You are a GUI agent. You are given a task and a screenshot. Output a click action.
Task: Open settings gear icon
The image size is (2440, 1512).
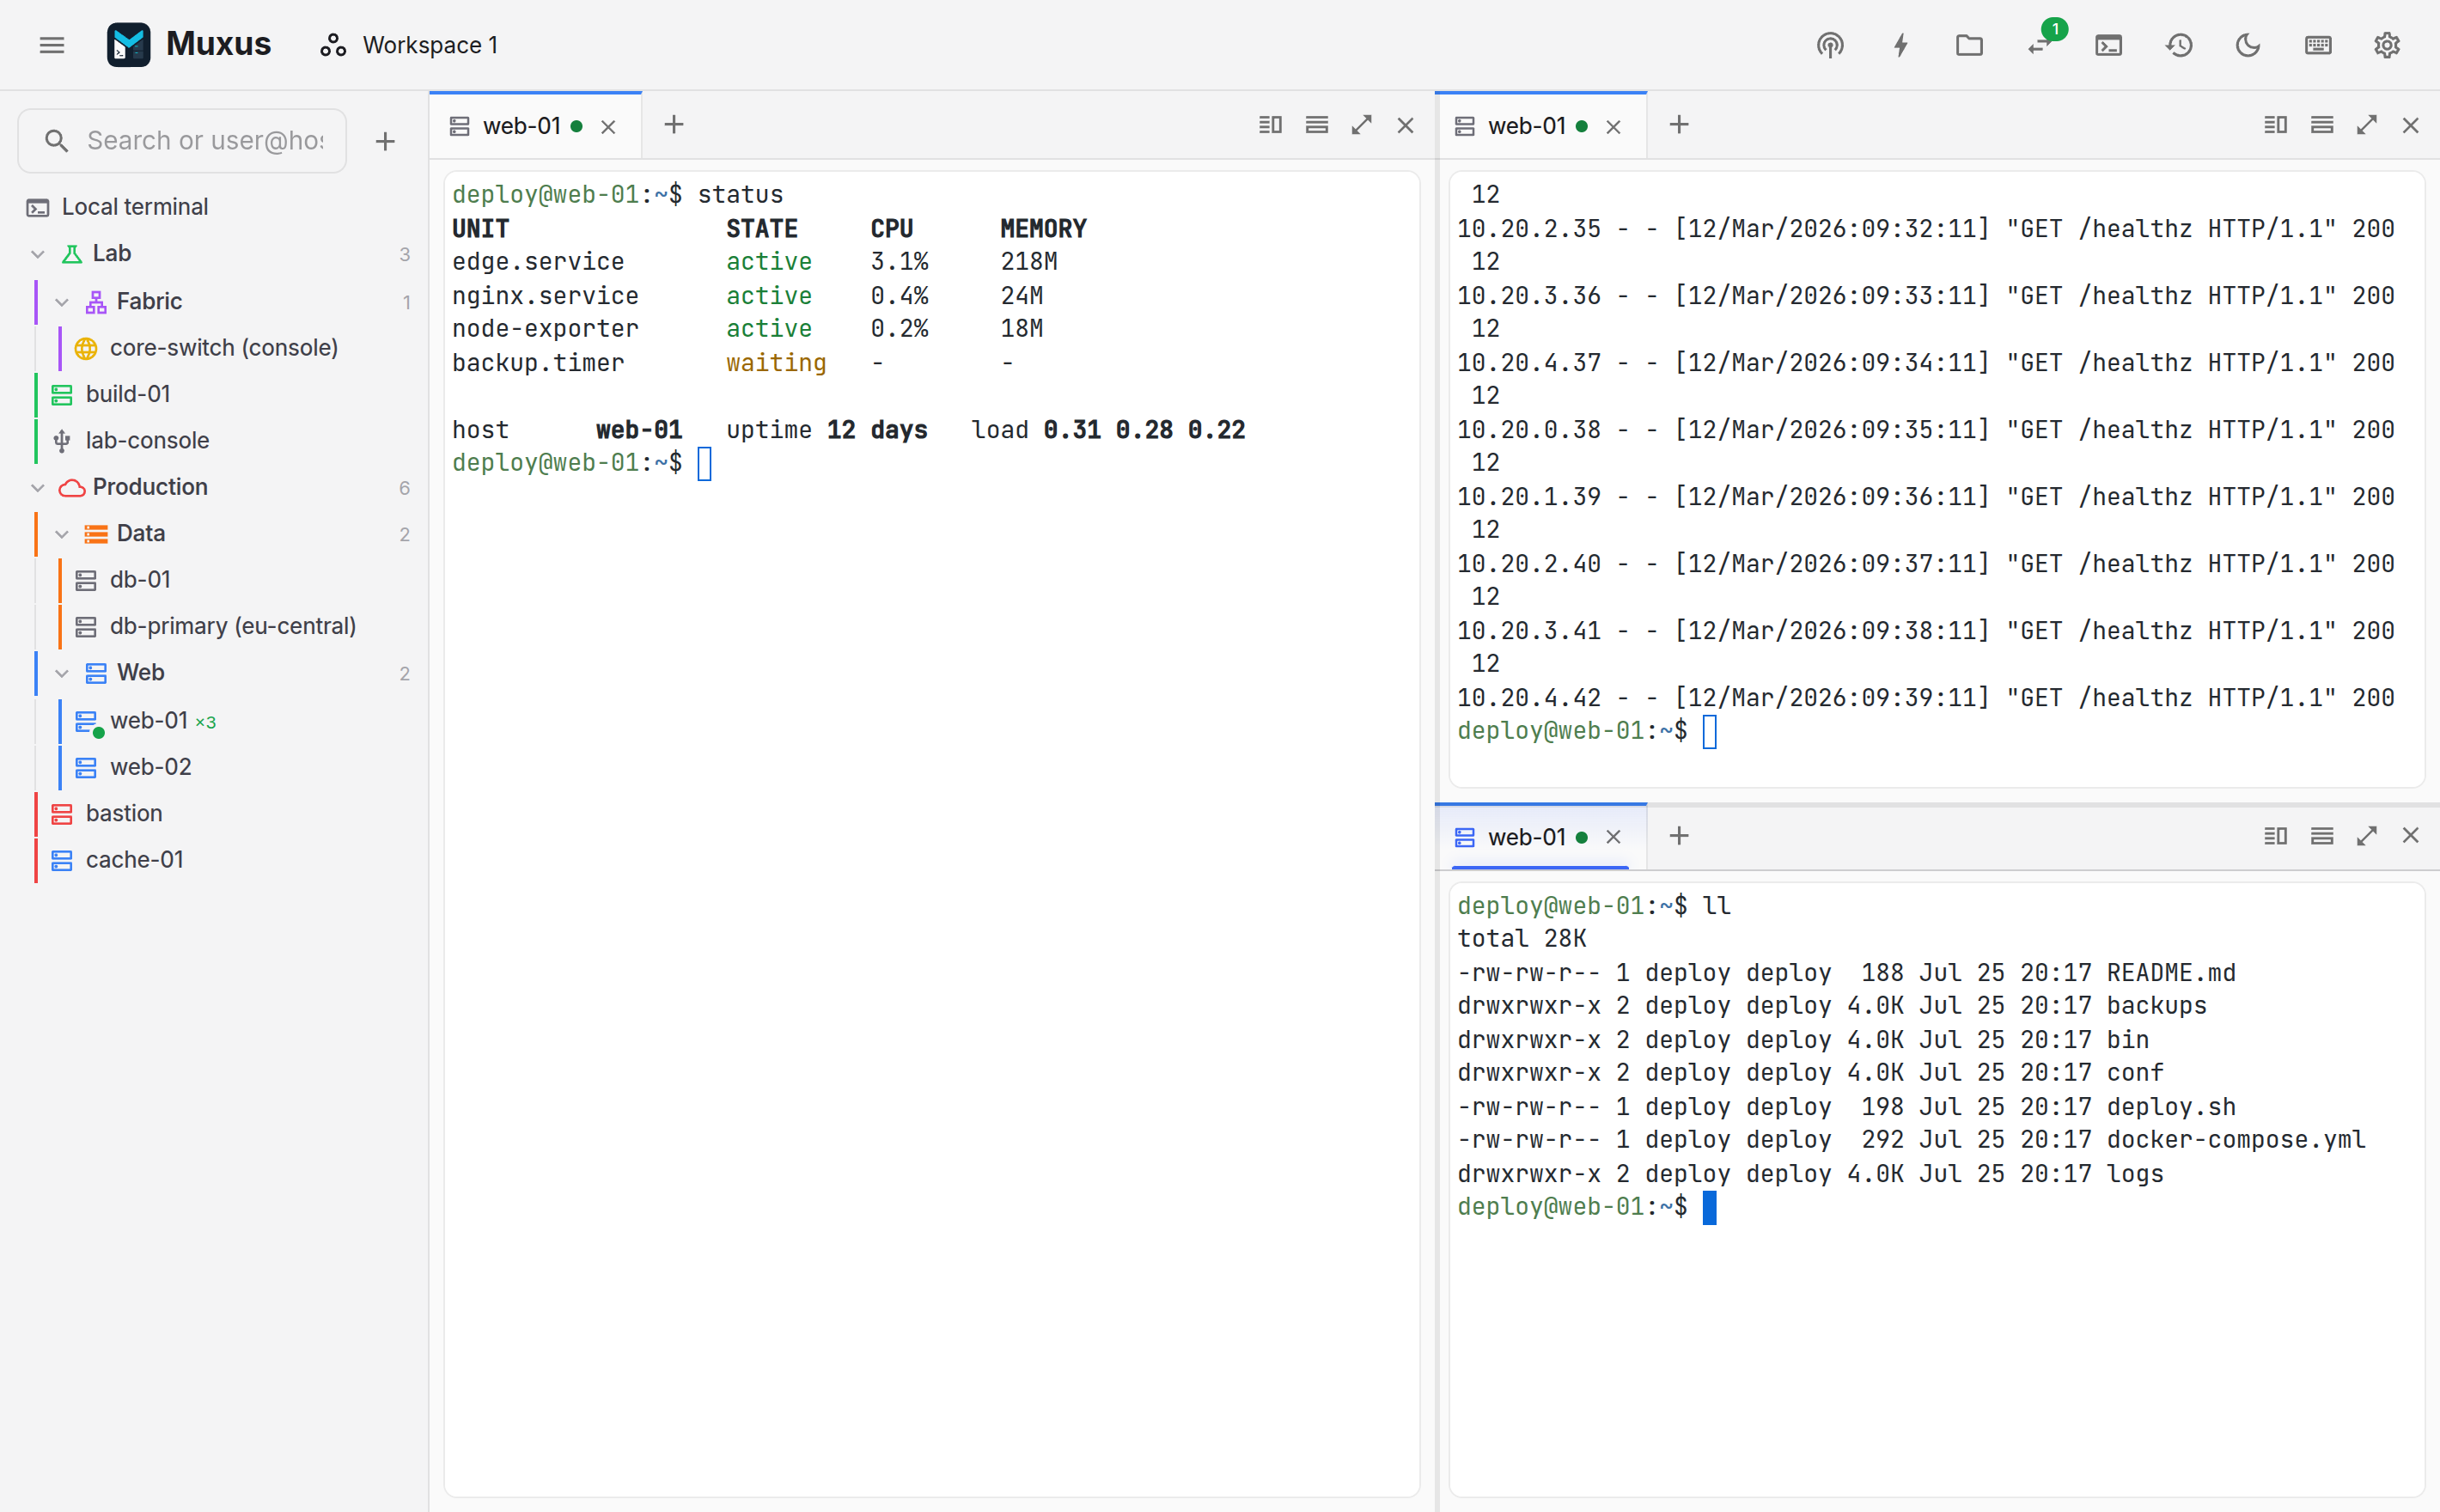(x=2387, y=45)
